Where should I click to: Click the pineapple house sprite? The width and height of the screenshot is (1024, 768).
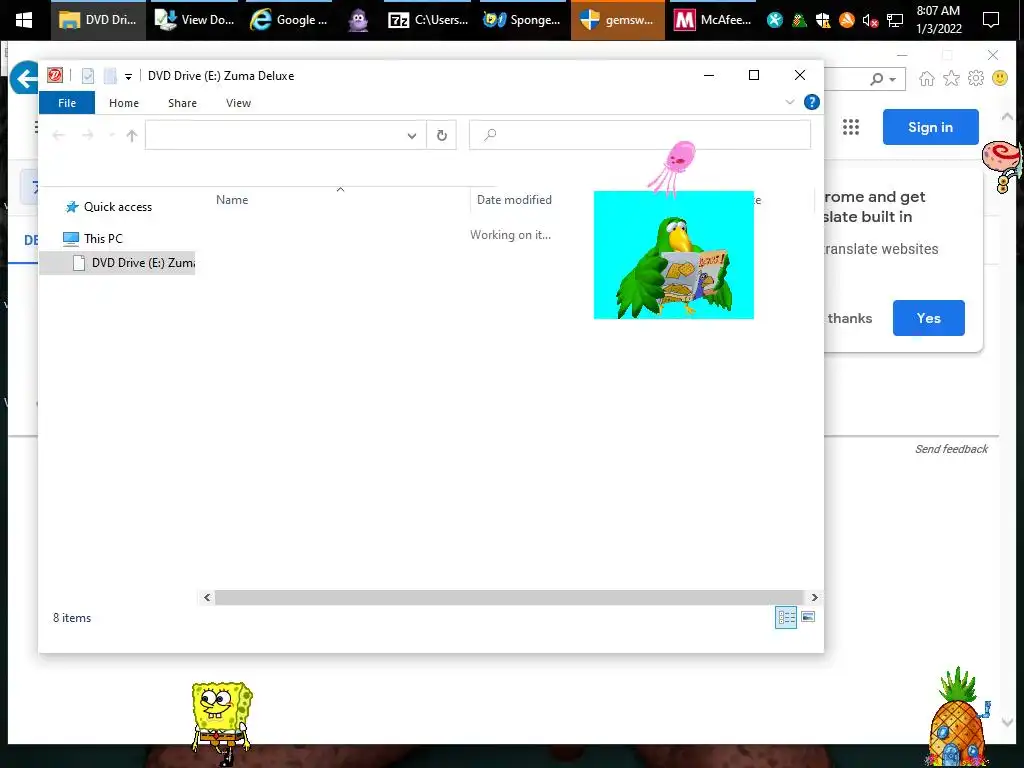(959, 717)
